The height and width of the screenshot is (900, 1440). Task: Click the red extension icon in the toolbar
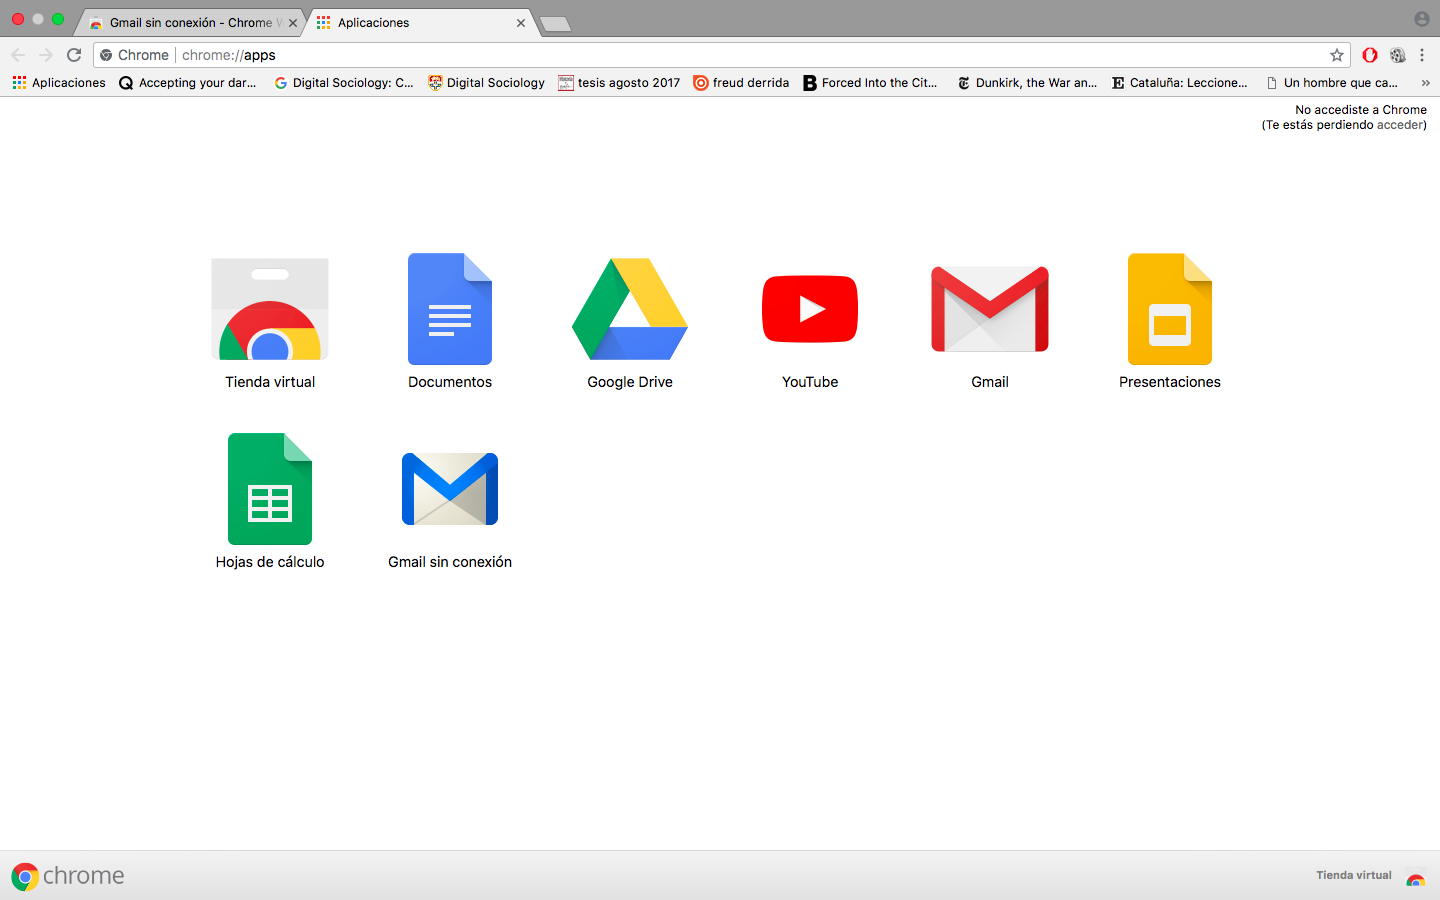[1370, 55]
